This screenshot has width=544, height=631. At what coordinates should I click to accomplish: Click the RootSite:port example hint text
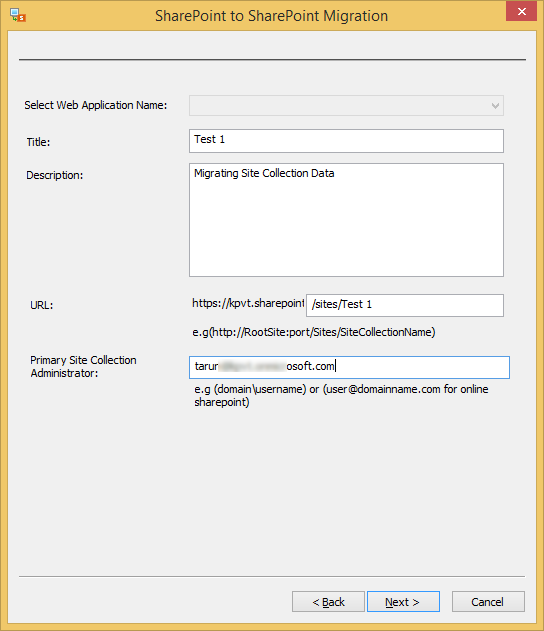[x=314, y=332]
